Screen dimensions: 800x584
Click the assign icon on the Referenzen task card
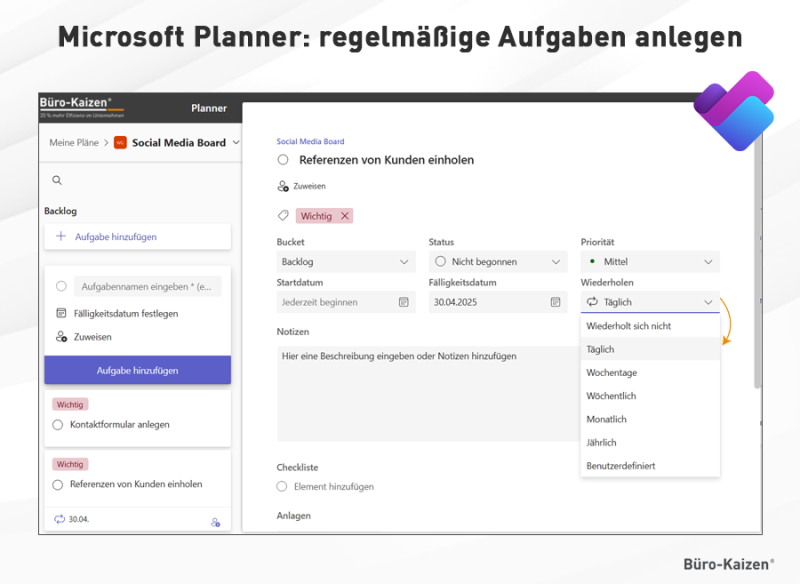click(214, 521)
